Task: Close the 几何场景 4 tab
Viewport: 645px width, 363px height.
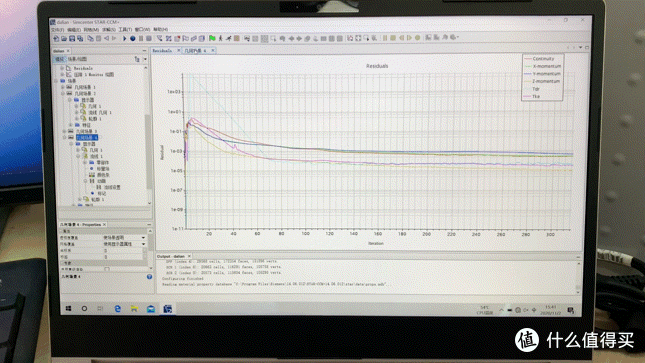Action: [x=213, y=50]
